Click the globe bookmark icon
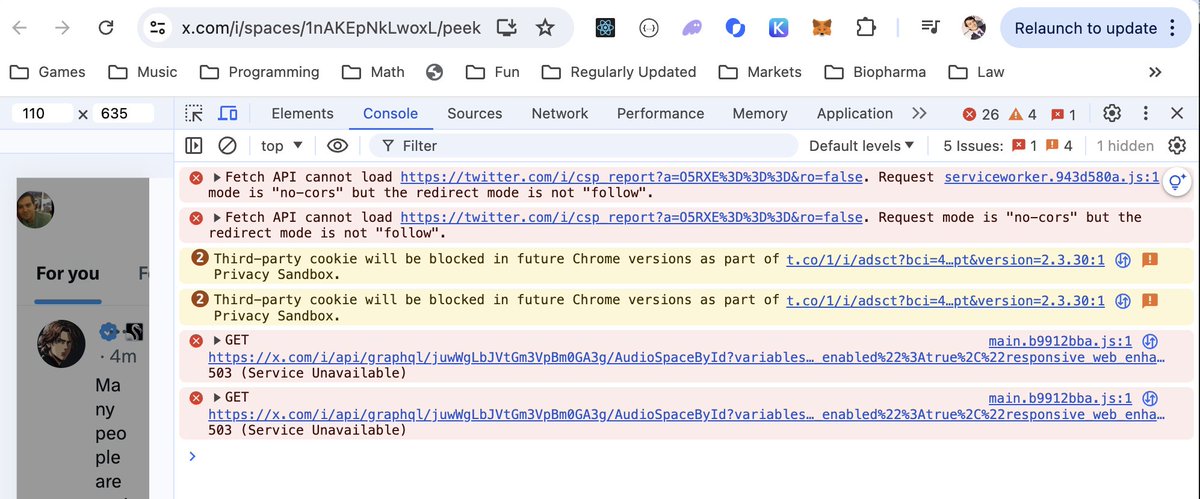Viewport: 1200px width, 499px height. (x=434, y=72)
